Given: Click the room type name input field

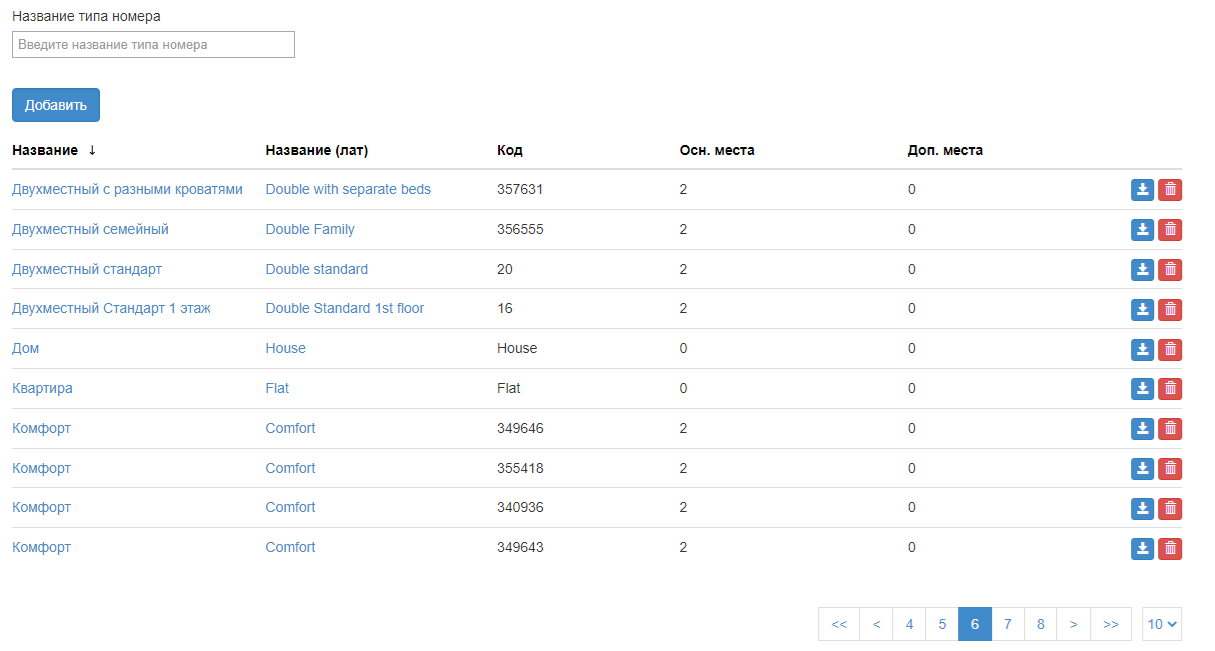Looking at the screenshot, I should pos(153,44).
